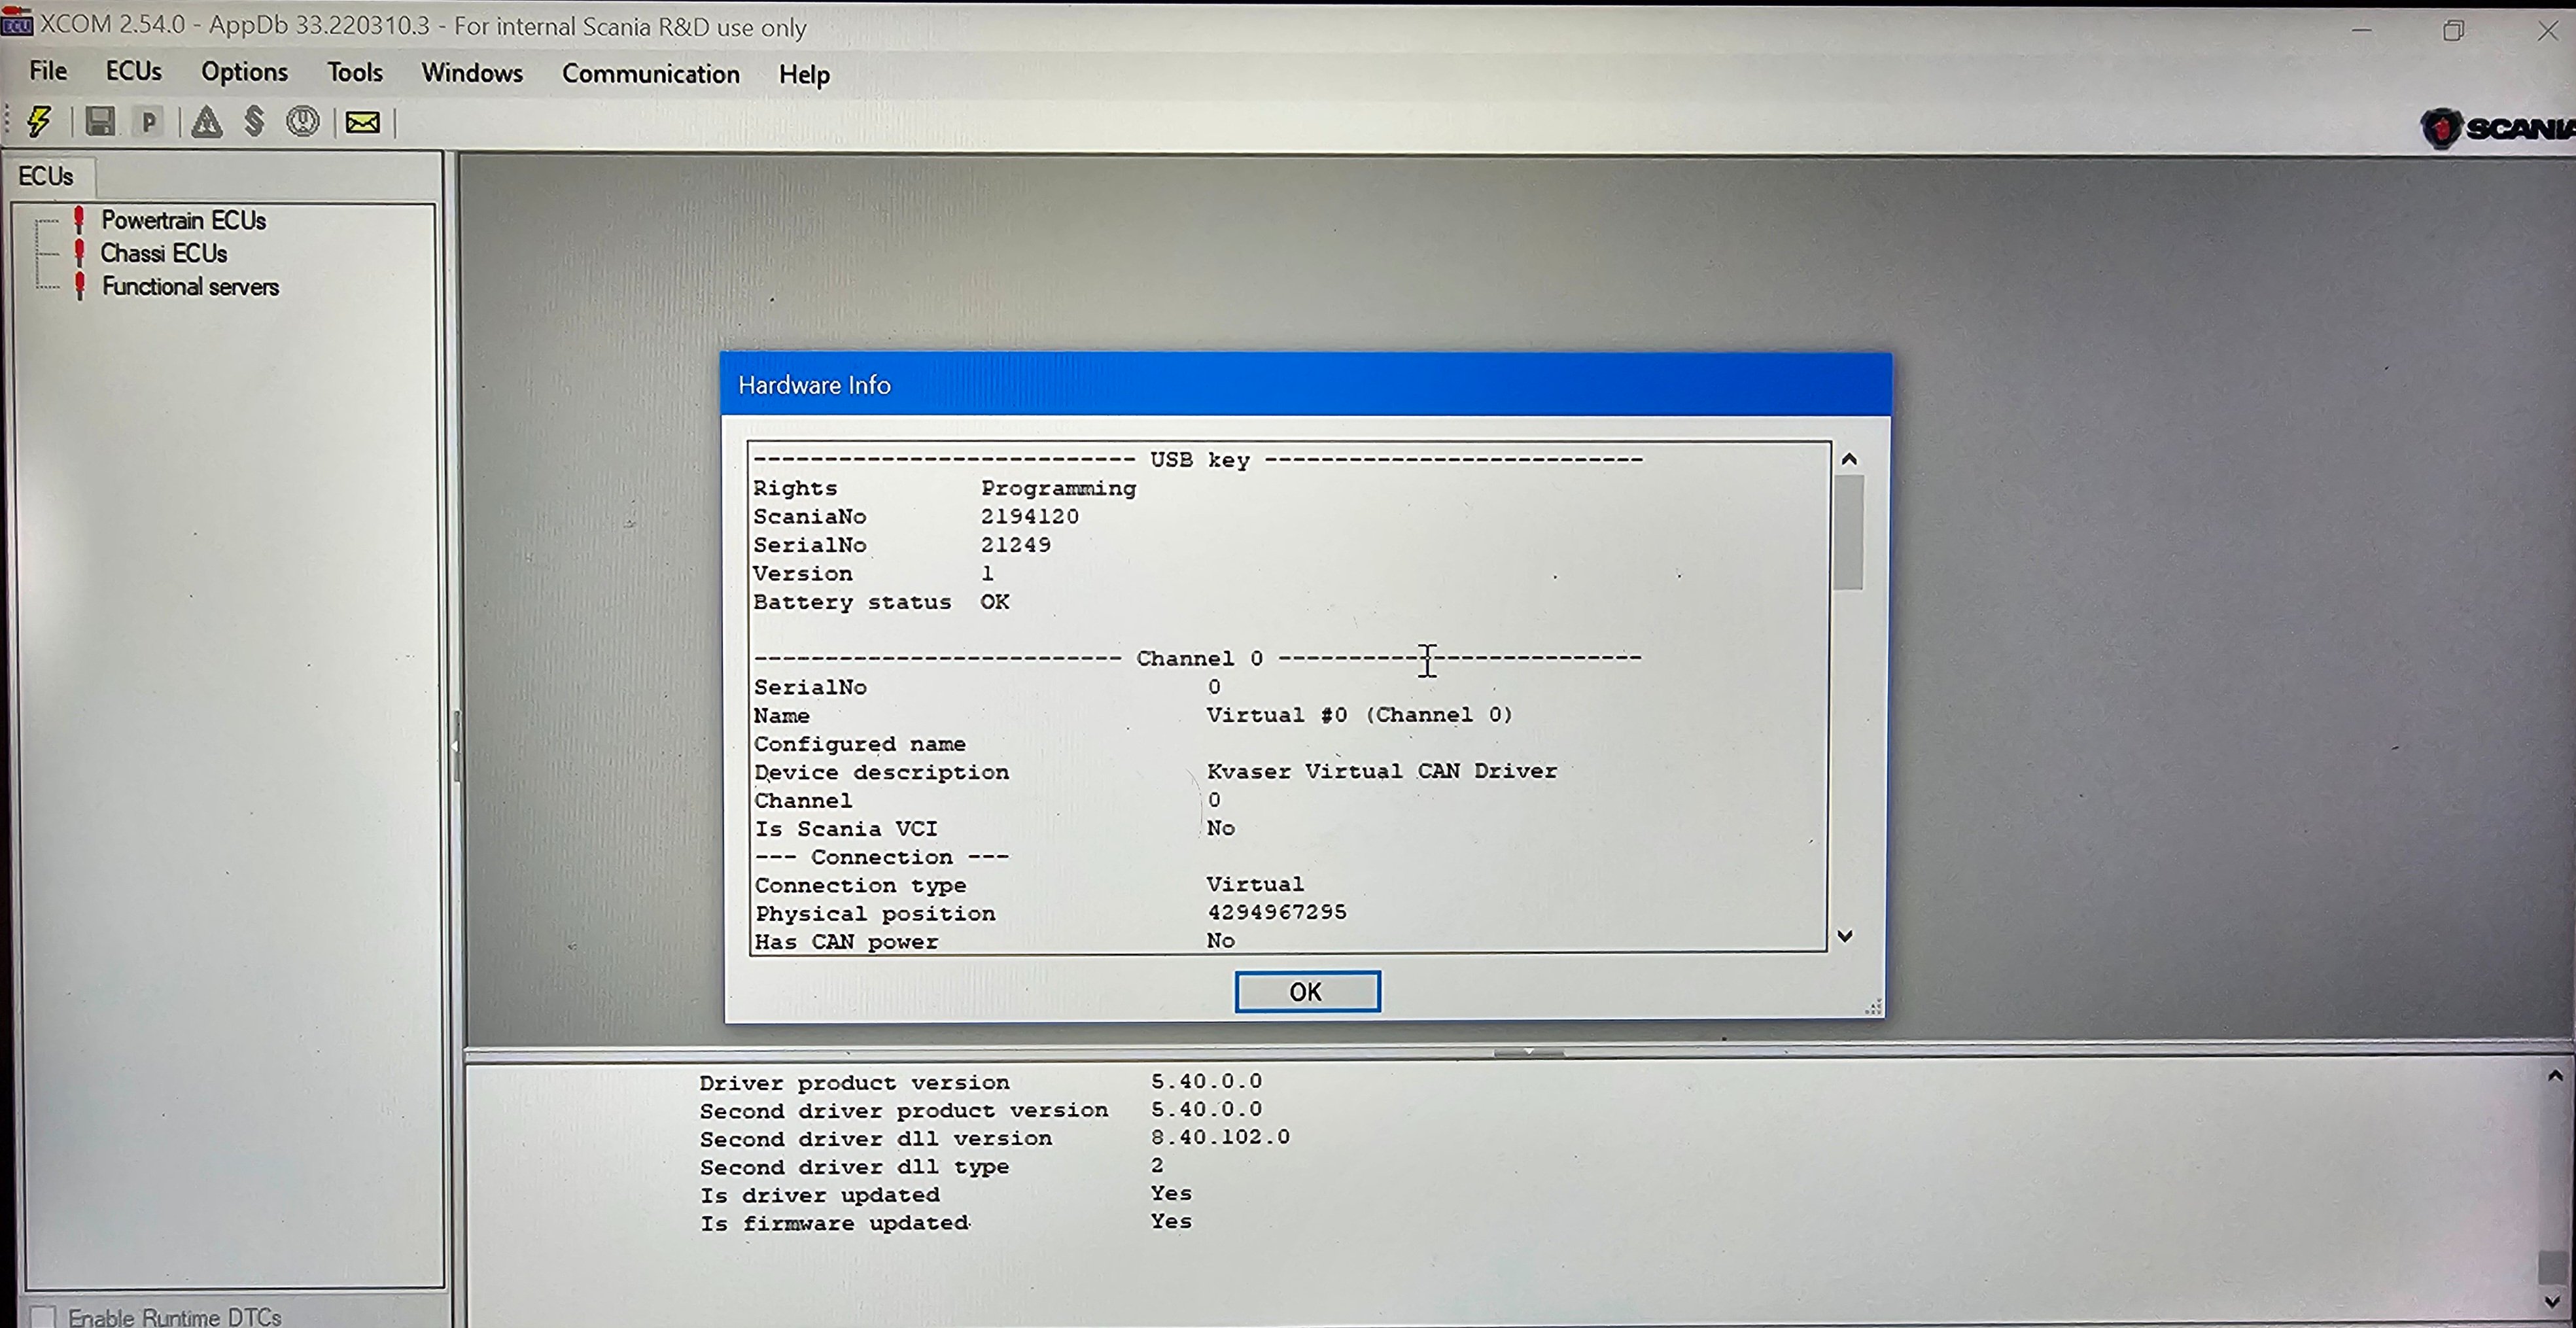This screenshot has width=2576, height=1328.
Task: Click the bottom log panel scrollbar up arrow
Action: pos(2555,1076)
